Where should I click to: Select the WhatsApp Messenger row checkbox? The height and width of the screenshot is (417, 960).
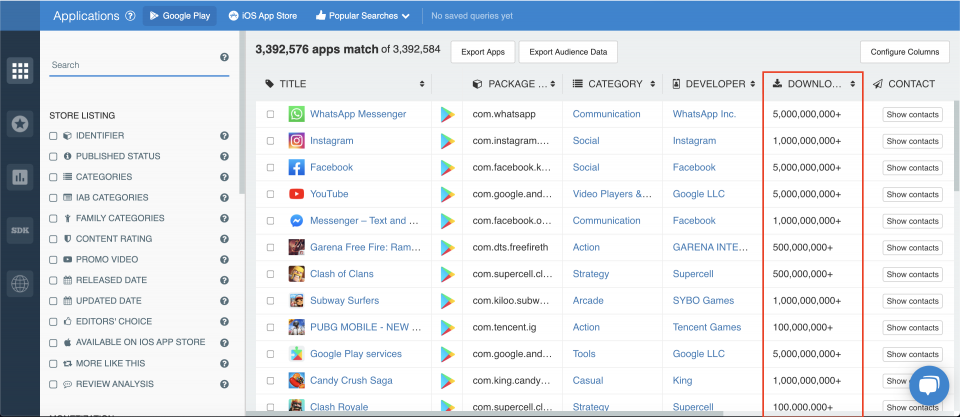[x=271, y=114]
